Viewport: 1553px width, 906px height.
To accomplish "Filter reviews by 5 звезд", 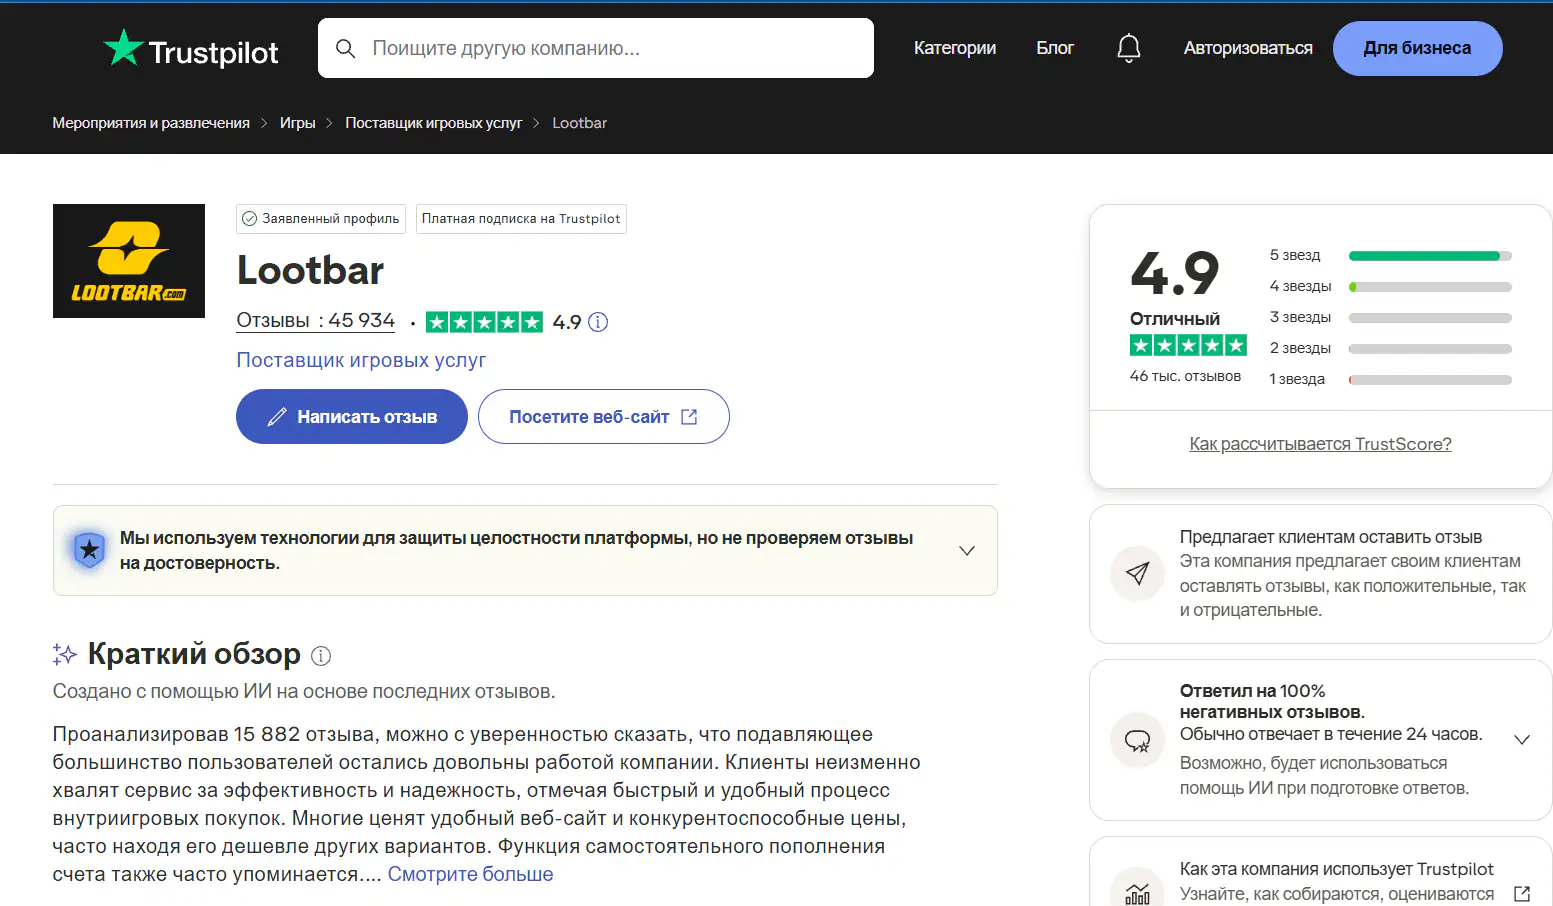I will pyautogui.click(x=1390, y=256).
